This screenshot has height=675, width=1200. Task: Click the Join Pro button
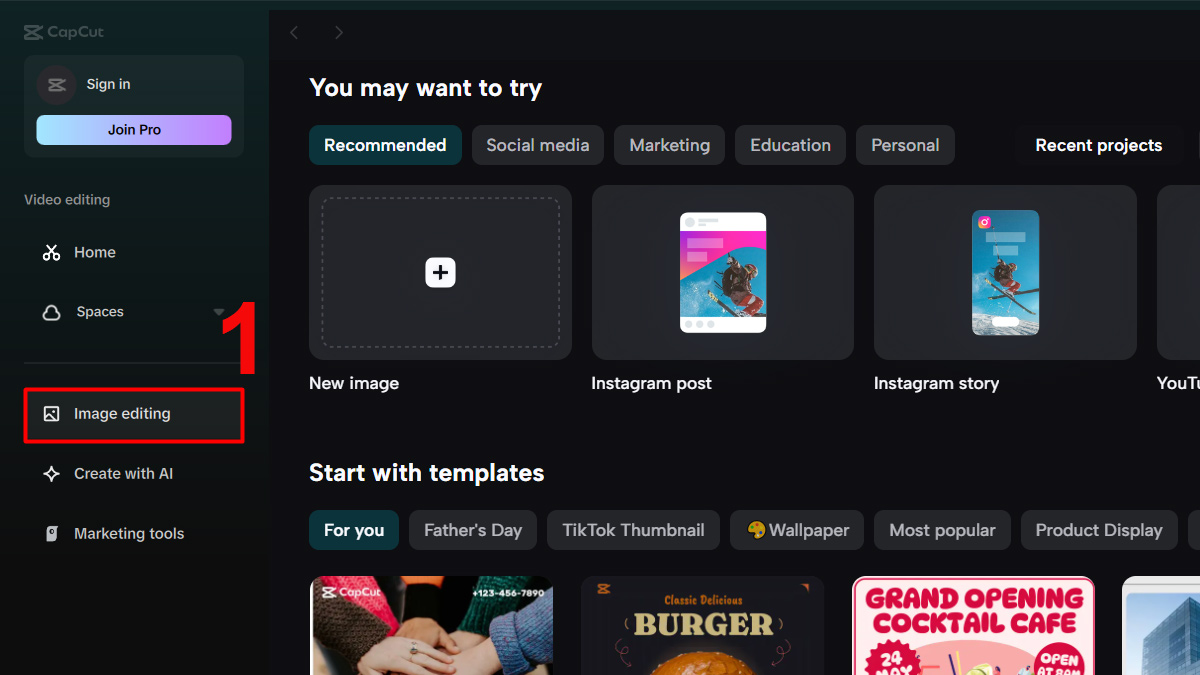pyautogui.click(x=134, y=130)
